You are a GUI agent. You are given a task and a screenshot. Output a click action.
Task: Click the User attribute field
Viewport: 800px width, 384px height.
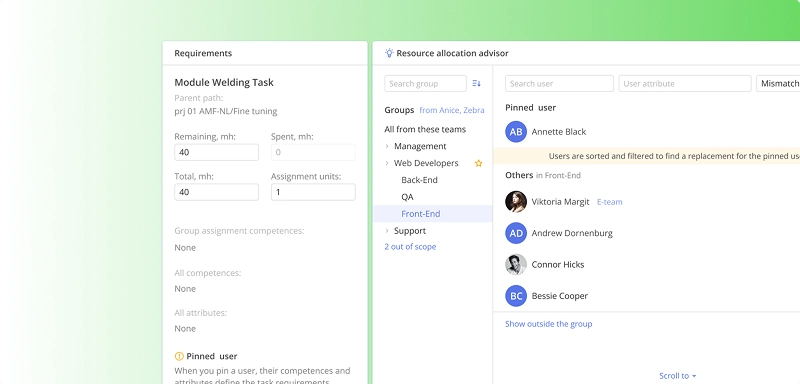[685, 84]
